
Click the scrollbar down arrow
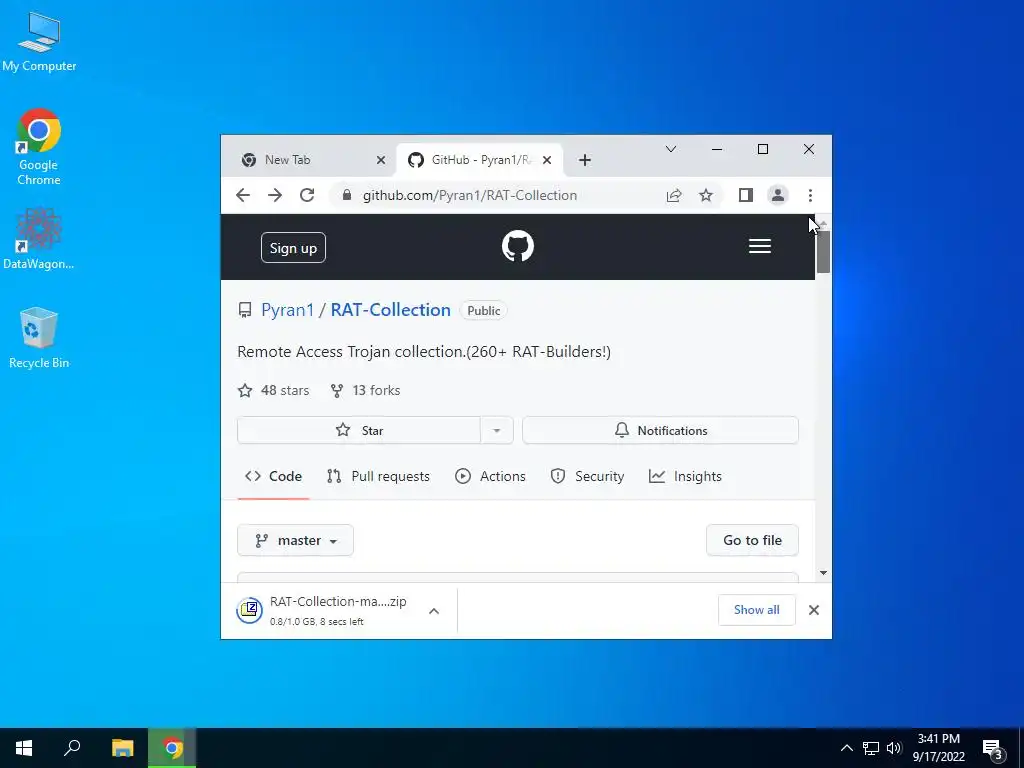click(x=824, y=573)
